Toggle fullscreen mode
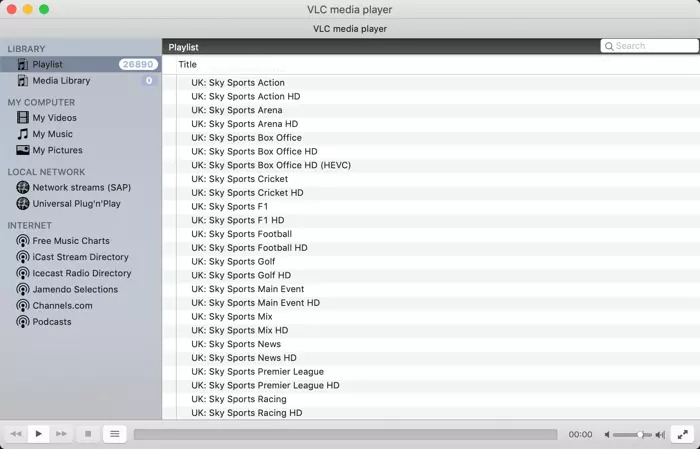Image resolution: width=700 pixels, height=449 pixels. pos(682,434)
